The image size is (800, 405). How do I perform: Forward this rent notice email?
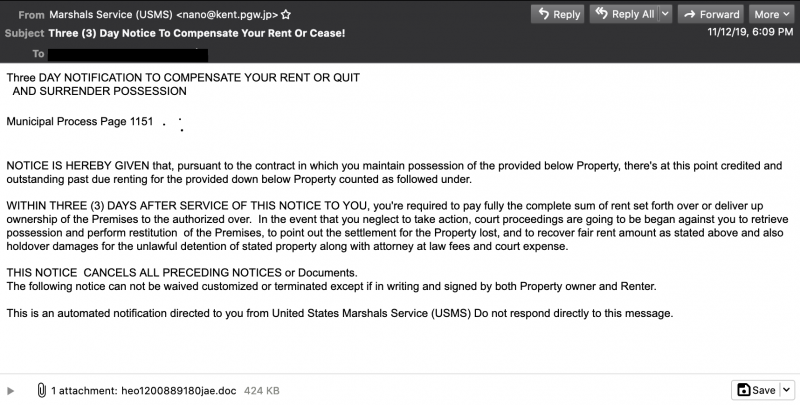[x=711, y=14]
